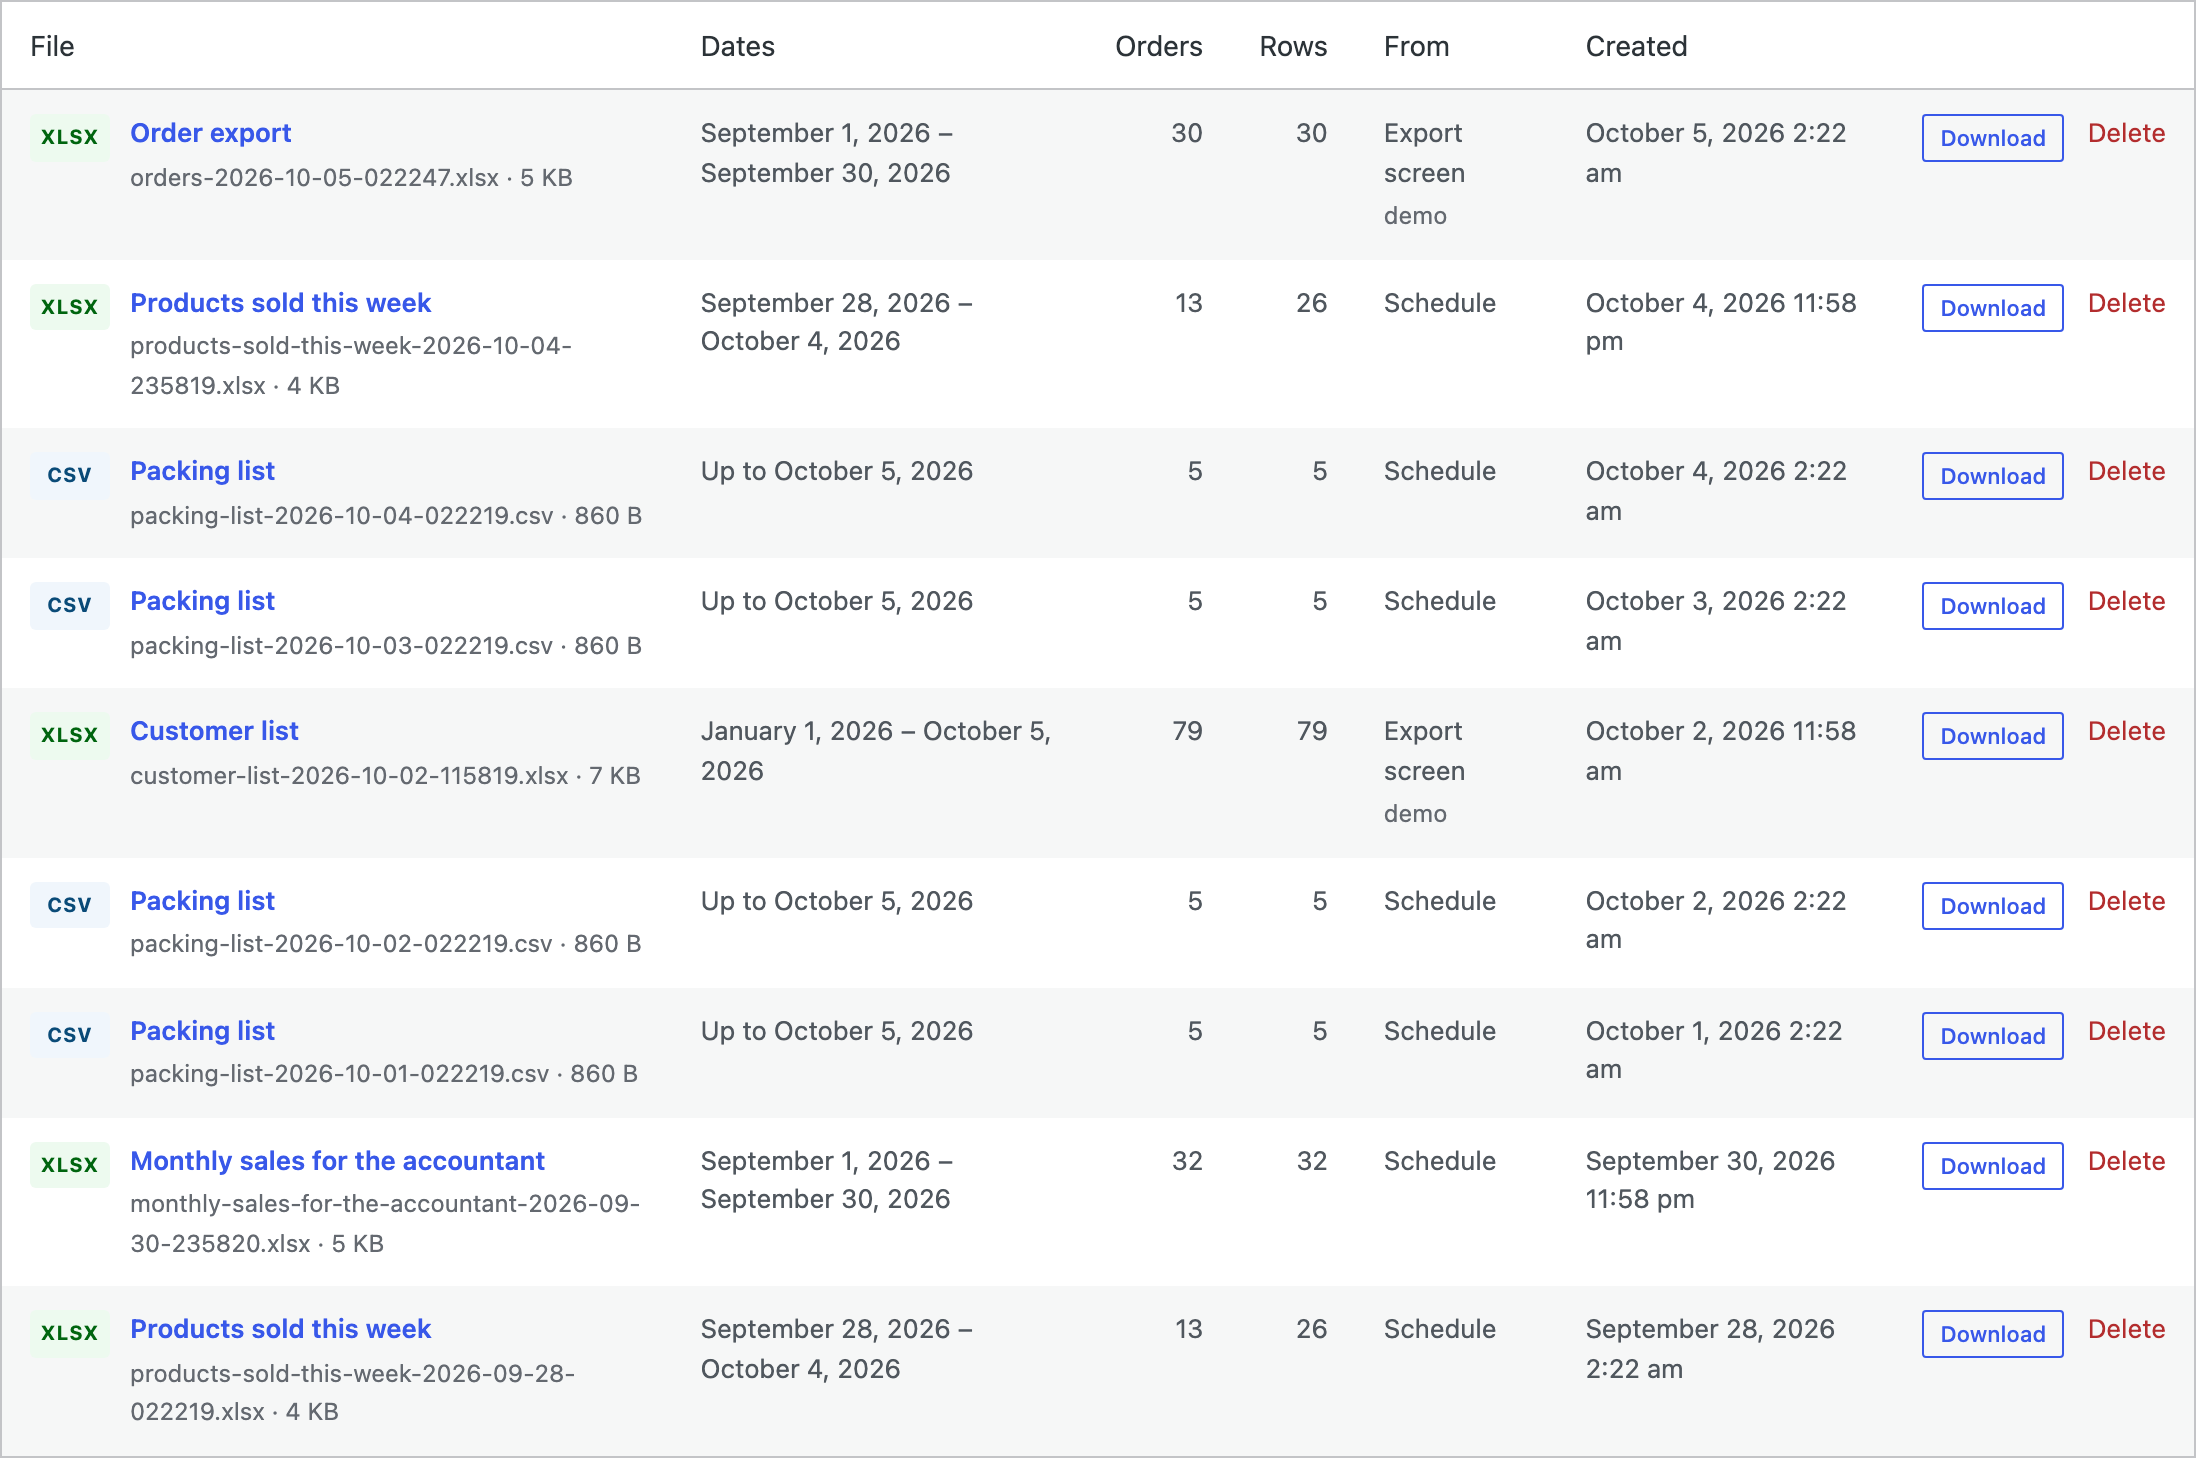Click the Dates column header

pos(738,46)
